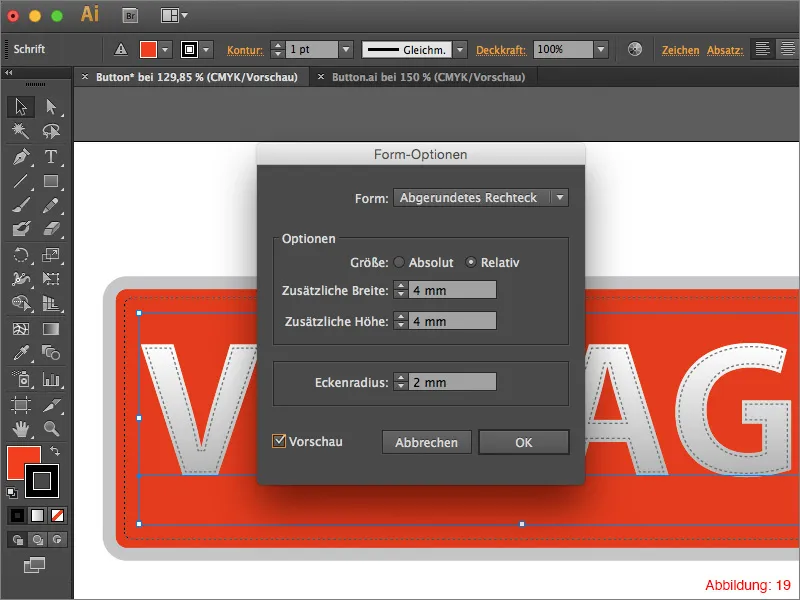The width and height of the screenshot is (800, 600).
Task: Activate the Slice tool
Action: click(51, 405)
